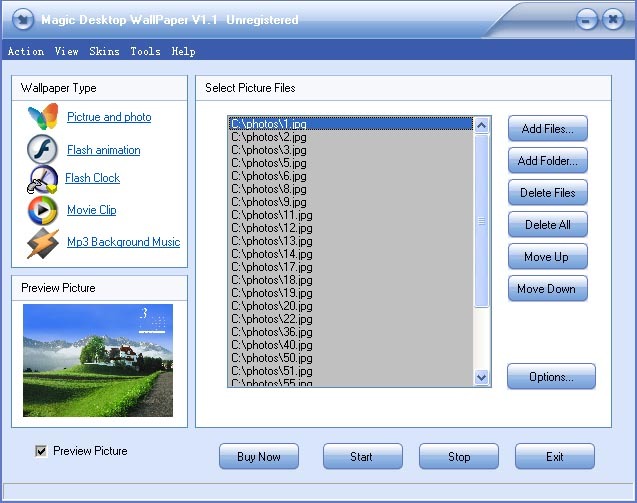Click the Movie Clip media player icon
The width and height of the screenshot is (637, 503).
[43, 210]
